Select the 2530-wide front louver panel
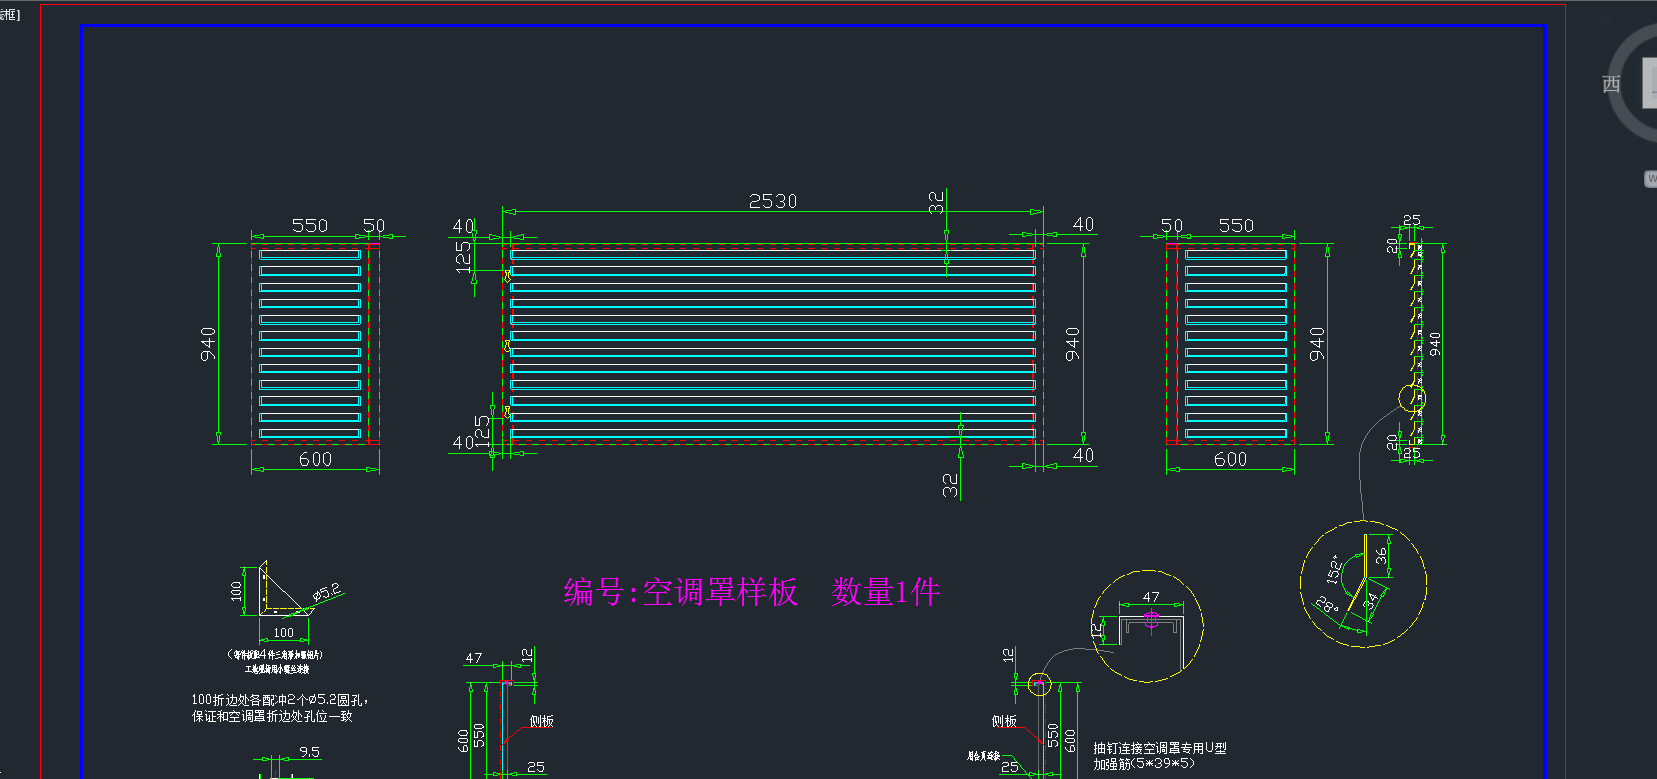 [x=772, y=343]
